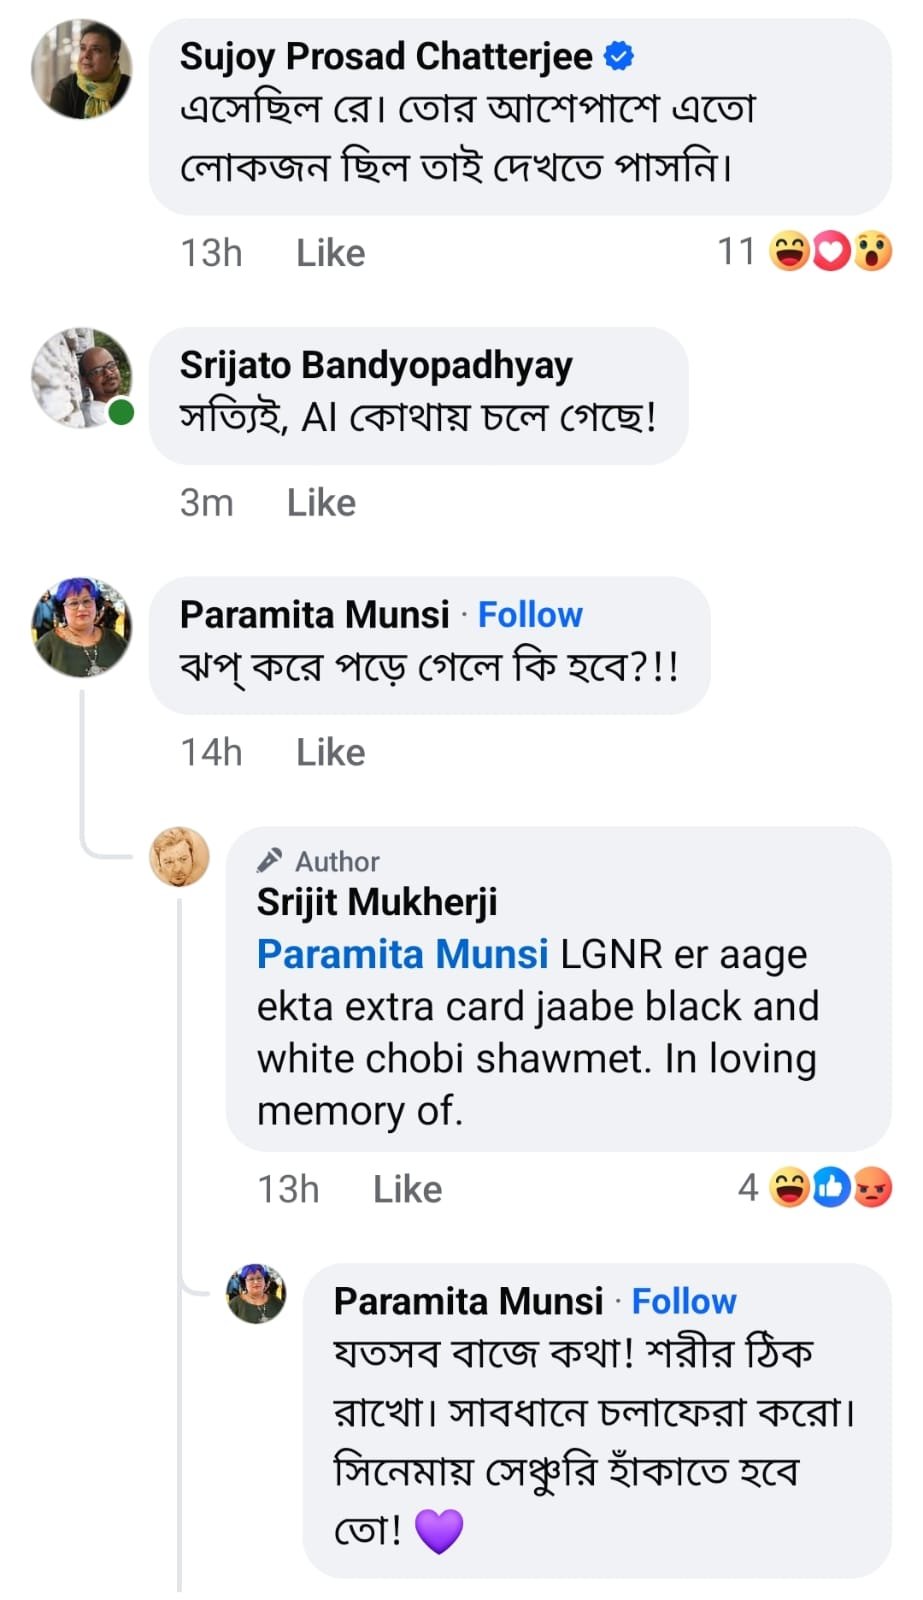Like Paramita Munsi's 14h comment
This screenshot has height=1600, width=923.
[x=330, y=752]
